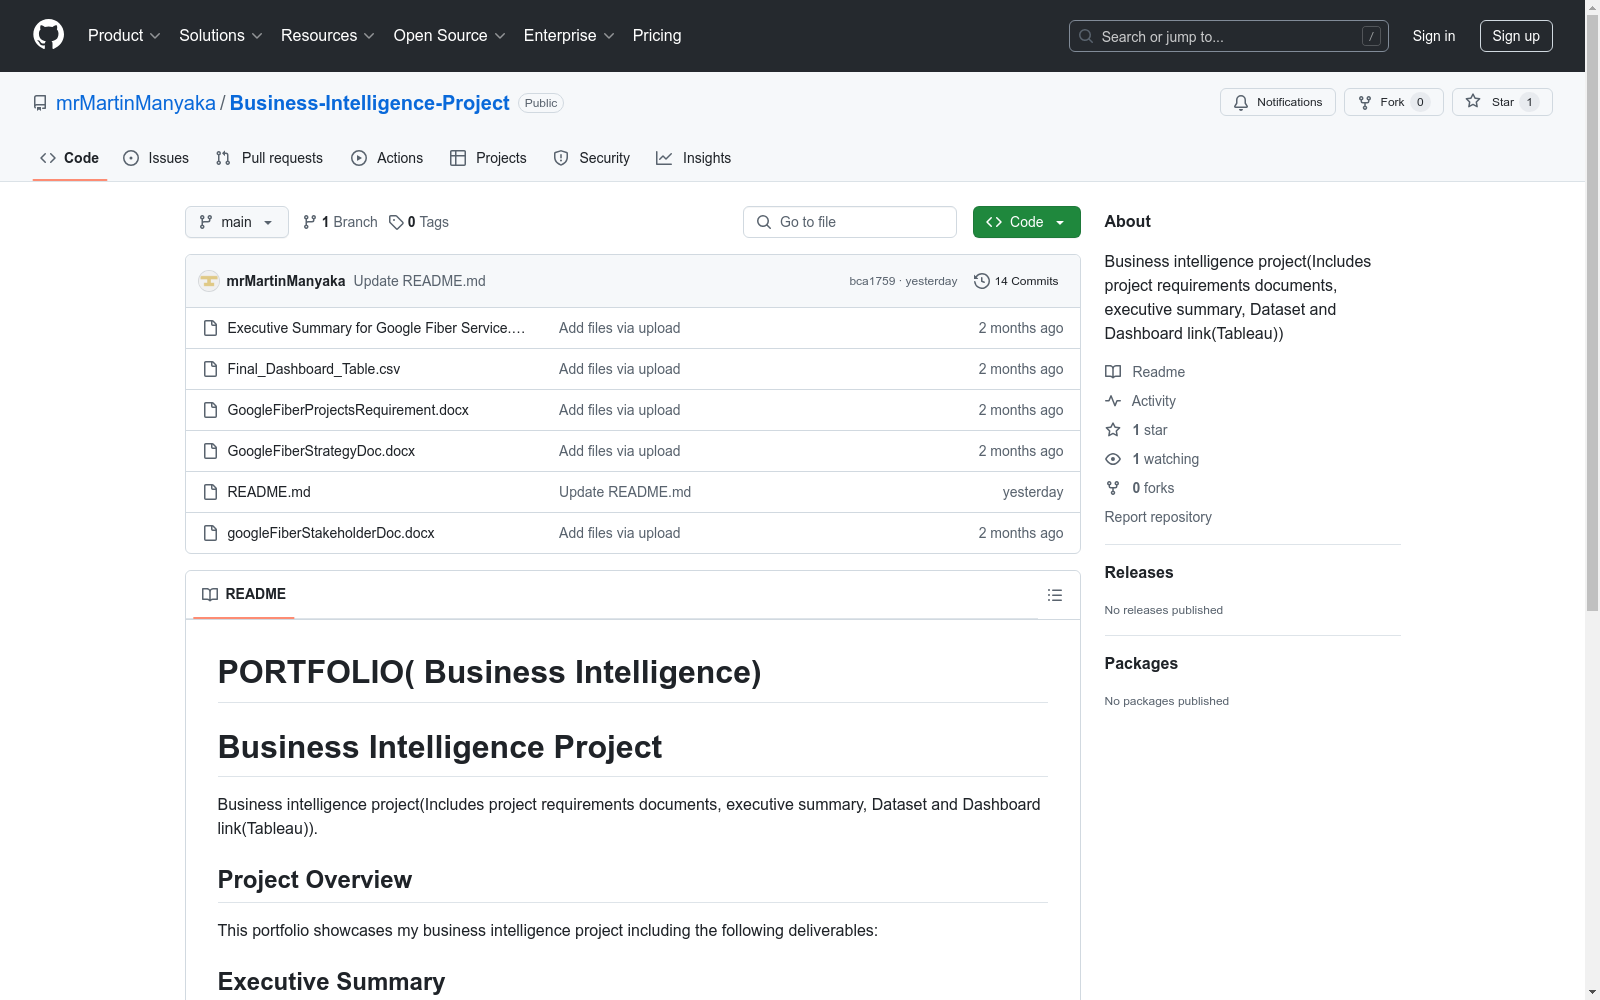The height and width of the screenshot is (1000, 1600).
Task: Click the Report repository link
Action: click(x=1158, y=517)
